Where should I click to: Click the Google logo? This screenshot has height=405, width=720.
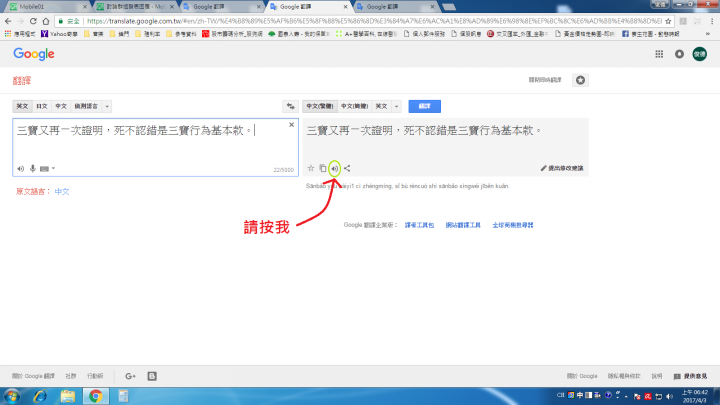pyautogui.click(x=34, y=54)
